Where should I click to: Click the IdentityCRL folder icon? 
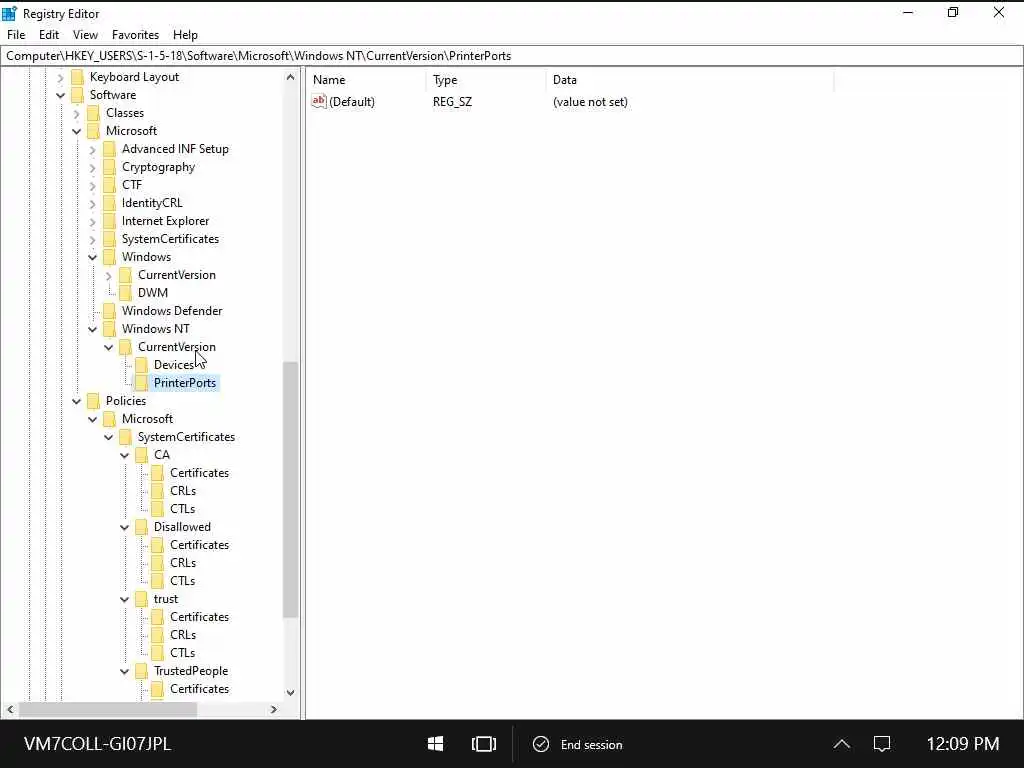[x=109, y=203]
